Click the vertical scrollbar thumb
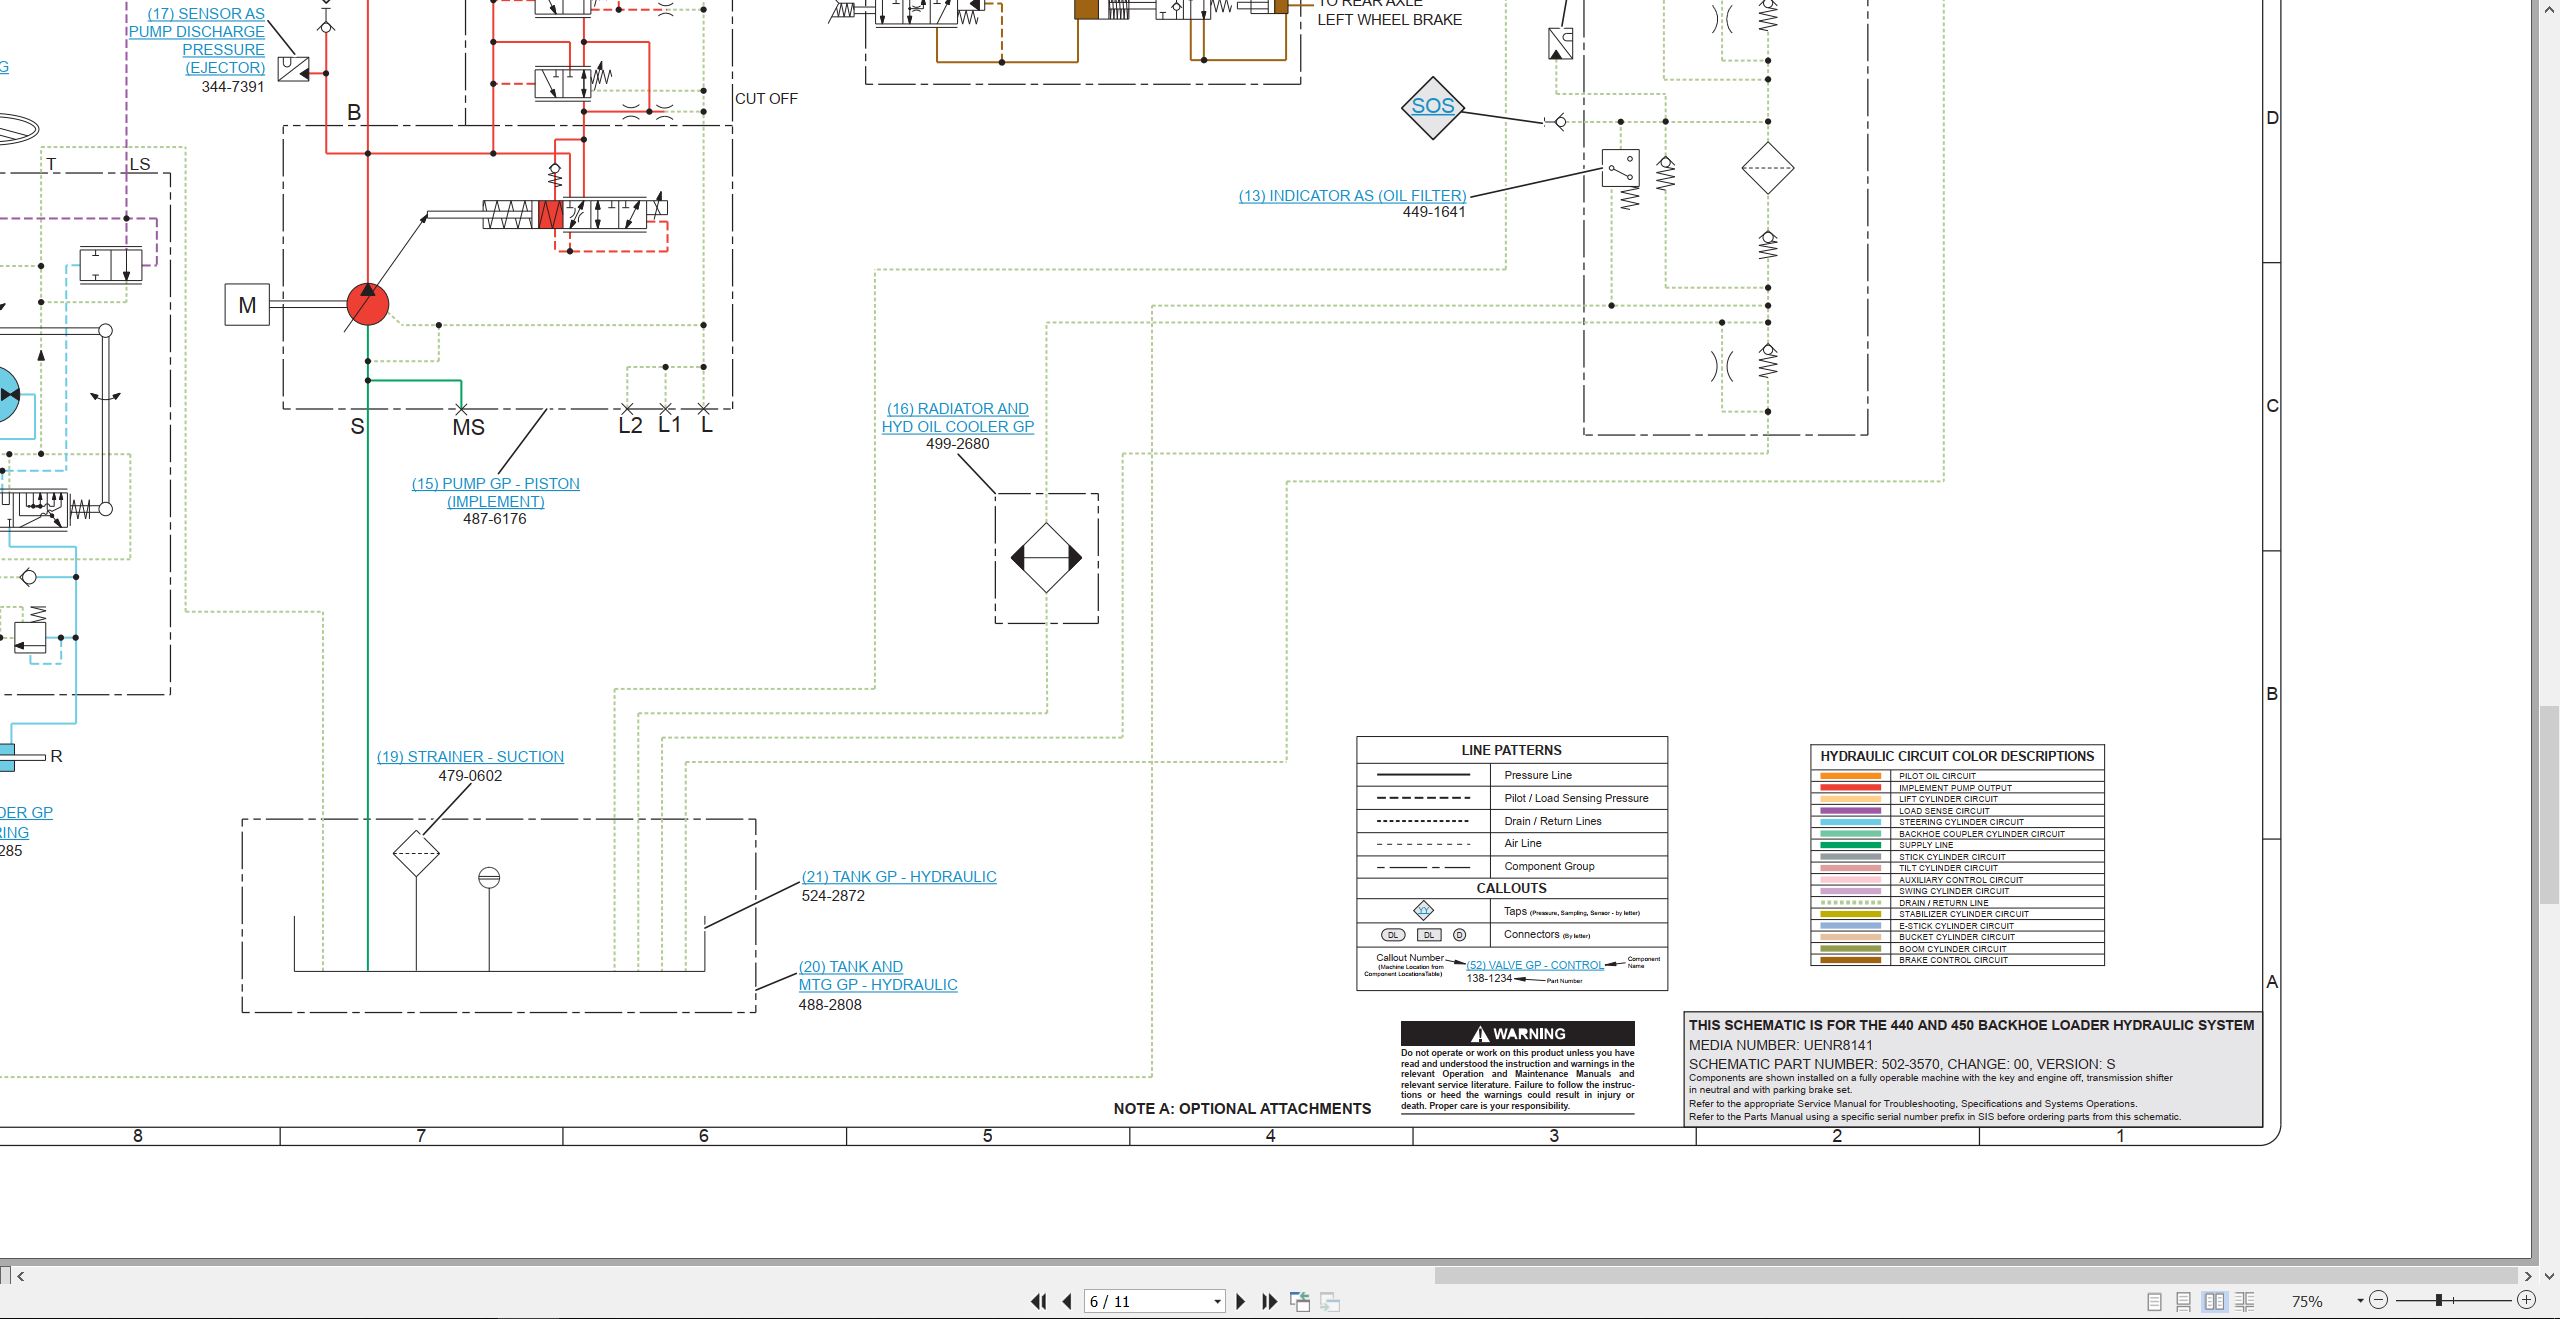The width and height of the screenshot is (2560, 1319). click(x=2549, y=805)
